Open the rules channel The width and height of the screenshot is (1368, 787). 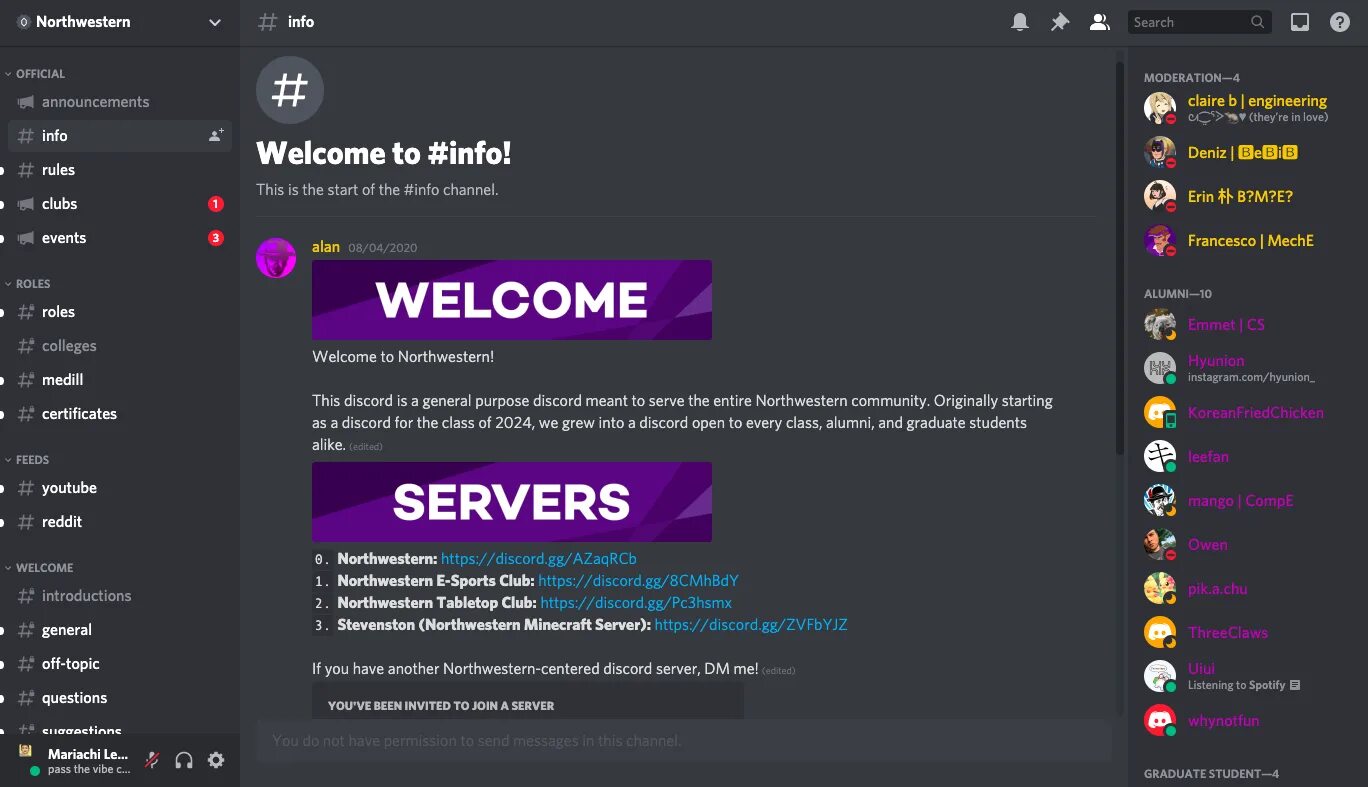[120, 170]
